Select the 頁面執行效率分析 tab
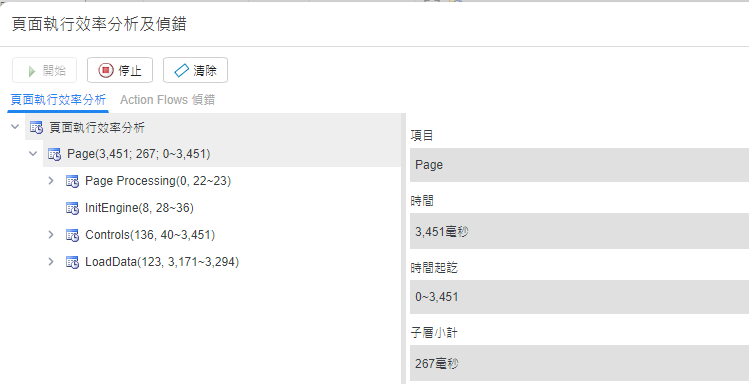The width and height of the screenshot is (749, 384). (58, 100)
